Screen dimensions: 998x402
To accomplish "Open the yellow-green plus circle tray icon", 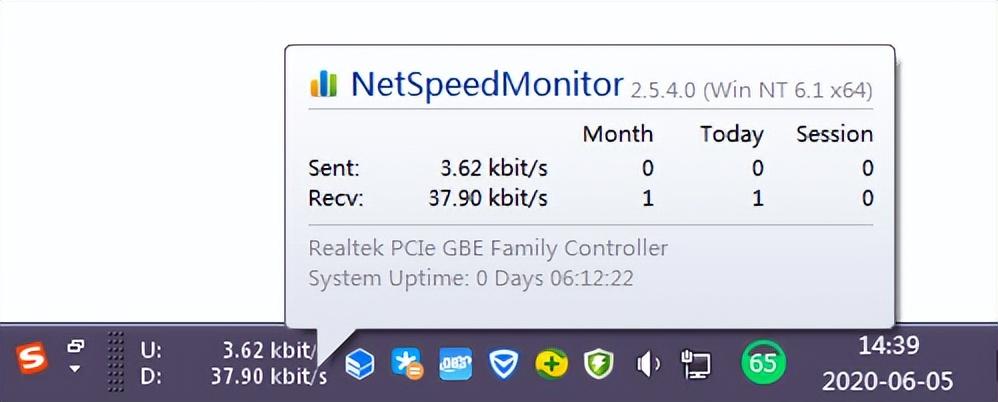I will click(551, 364).
